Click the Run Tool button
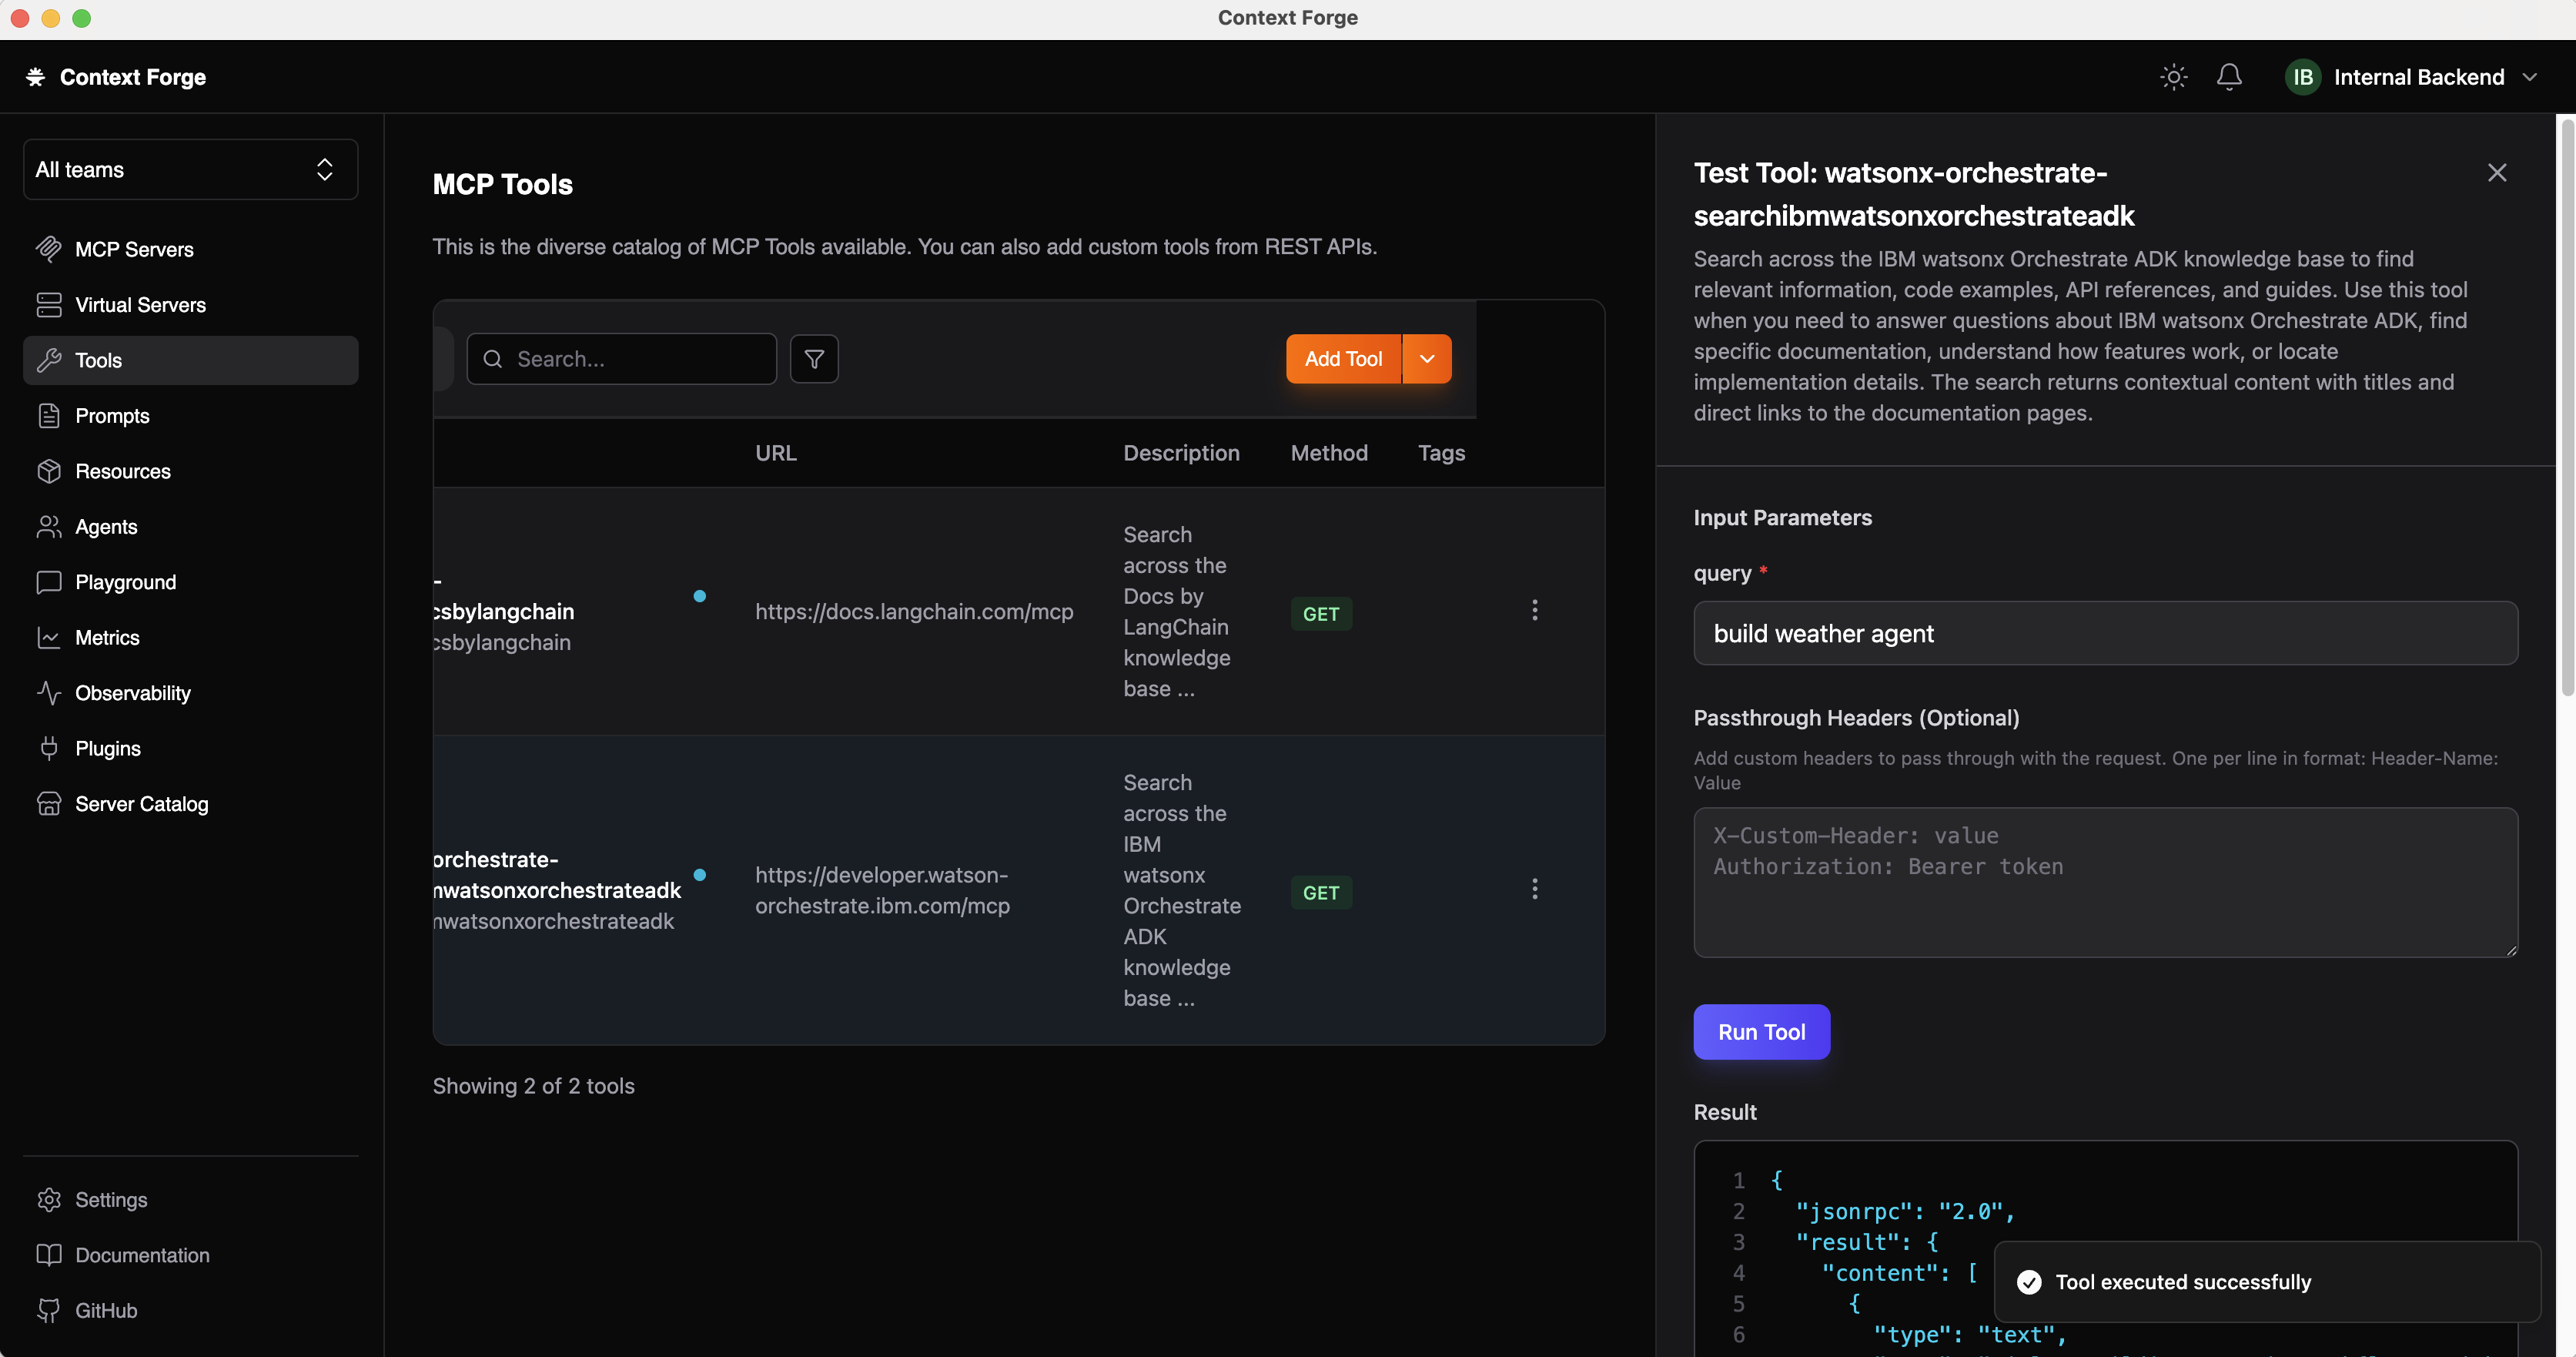 click(1761, 1032)
